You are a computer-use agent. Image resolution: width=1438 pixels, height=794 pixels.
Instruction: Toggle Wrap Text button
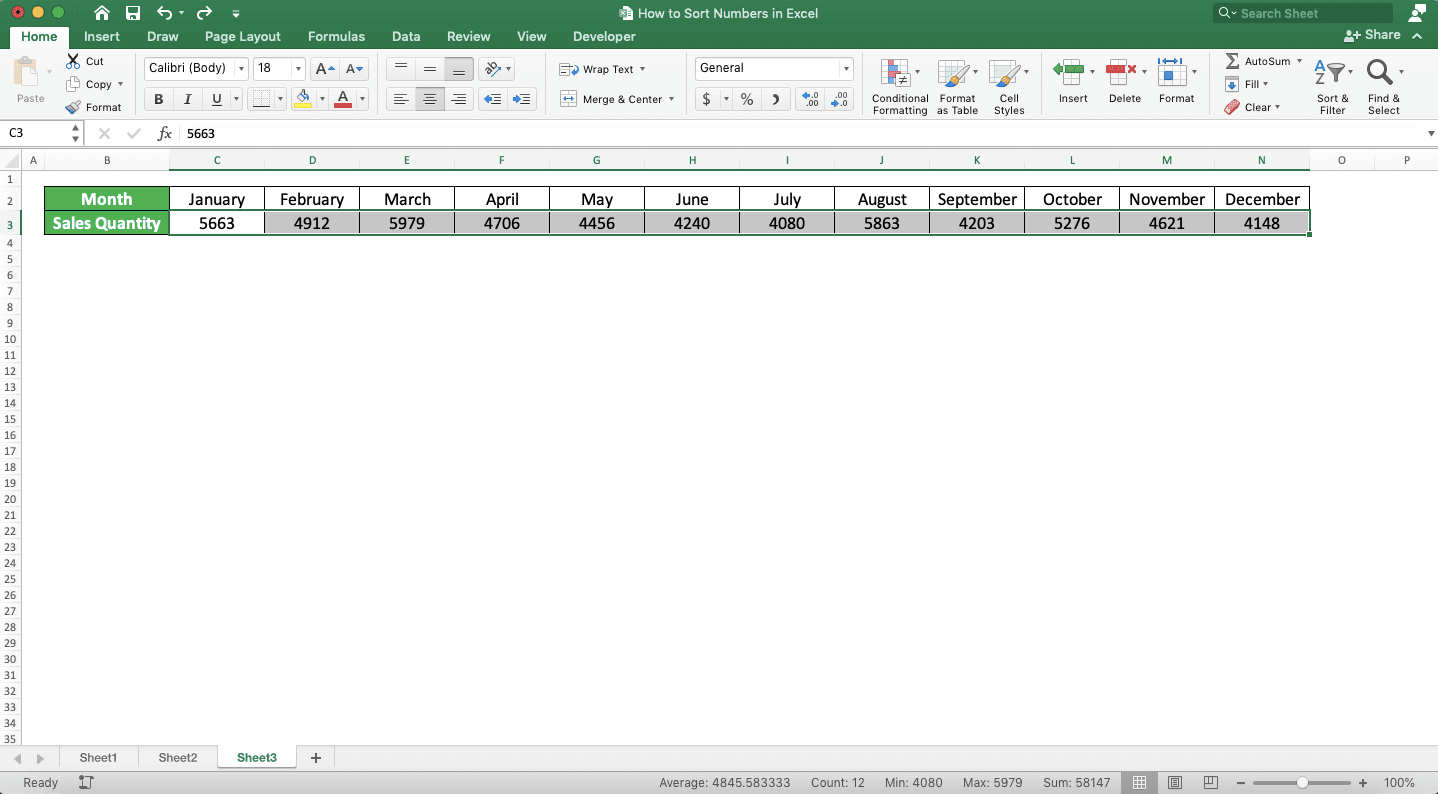point(603,69)
